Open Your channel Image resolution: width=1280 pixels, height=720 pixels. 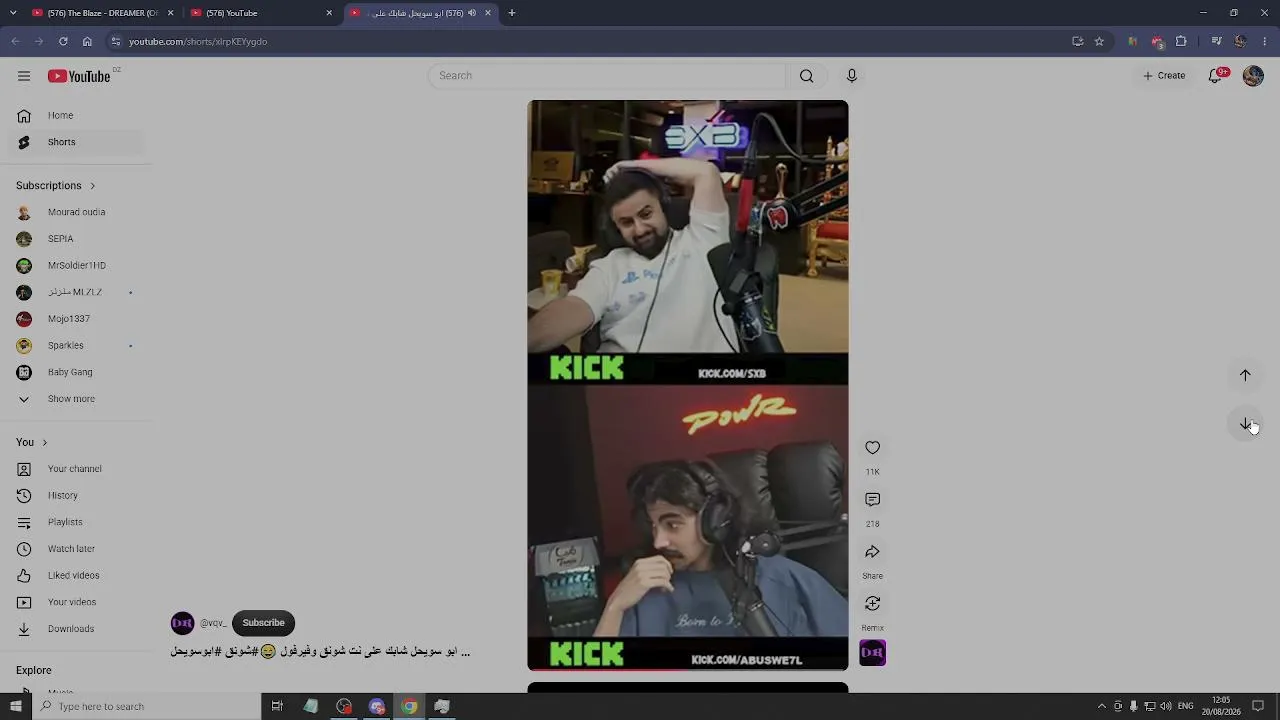click(76, 469)
